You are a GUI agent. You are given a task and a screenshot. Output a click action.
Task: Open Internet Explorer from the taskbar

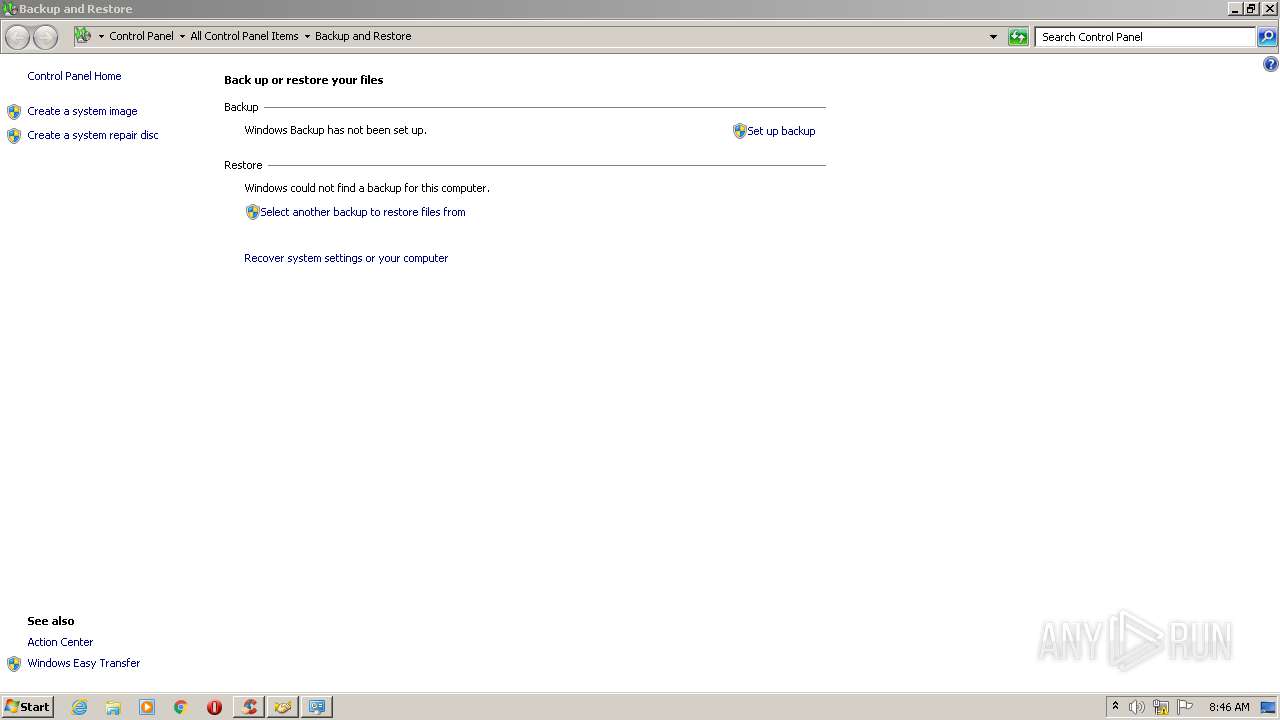(79, 707)
